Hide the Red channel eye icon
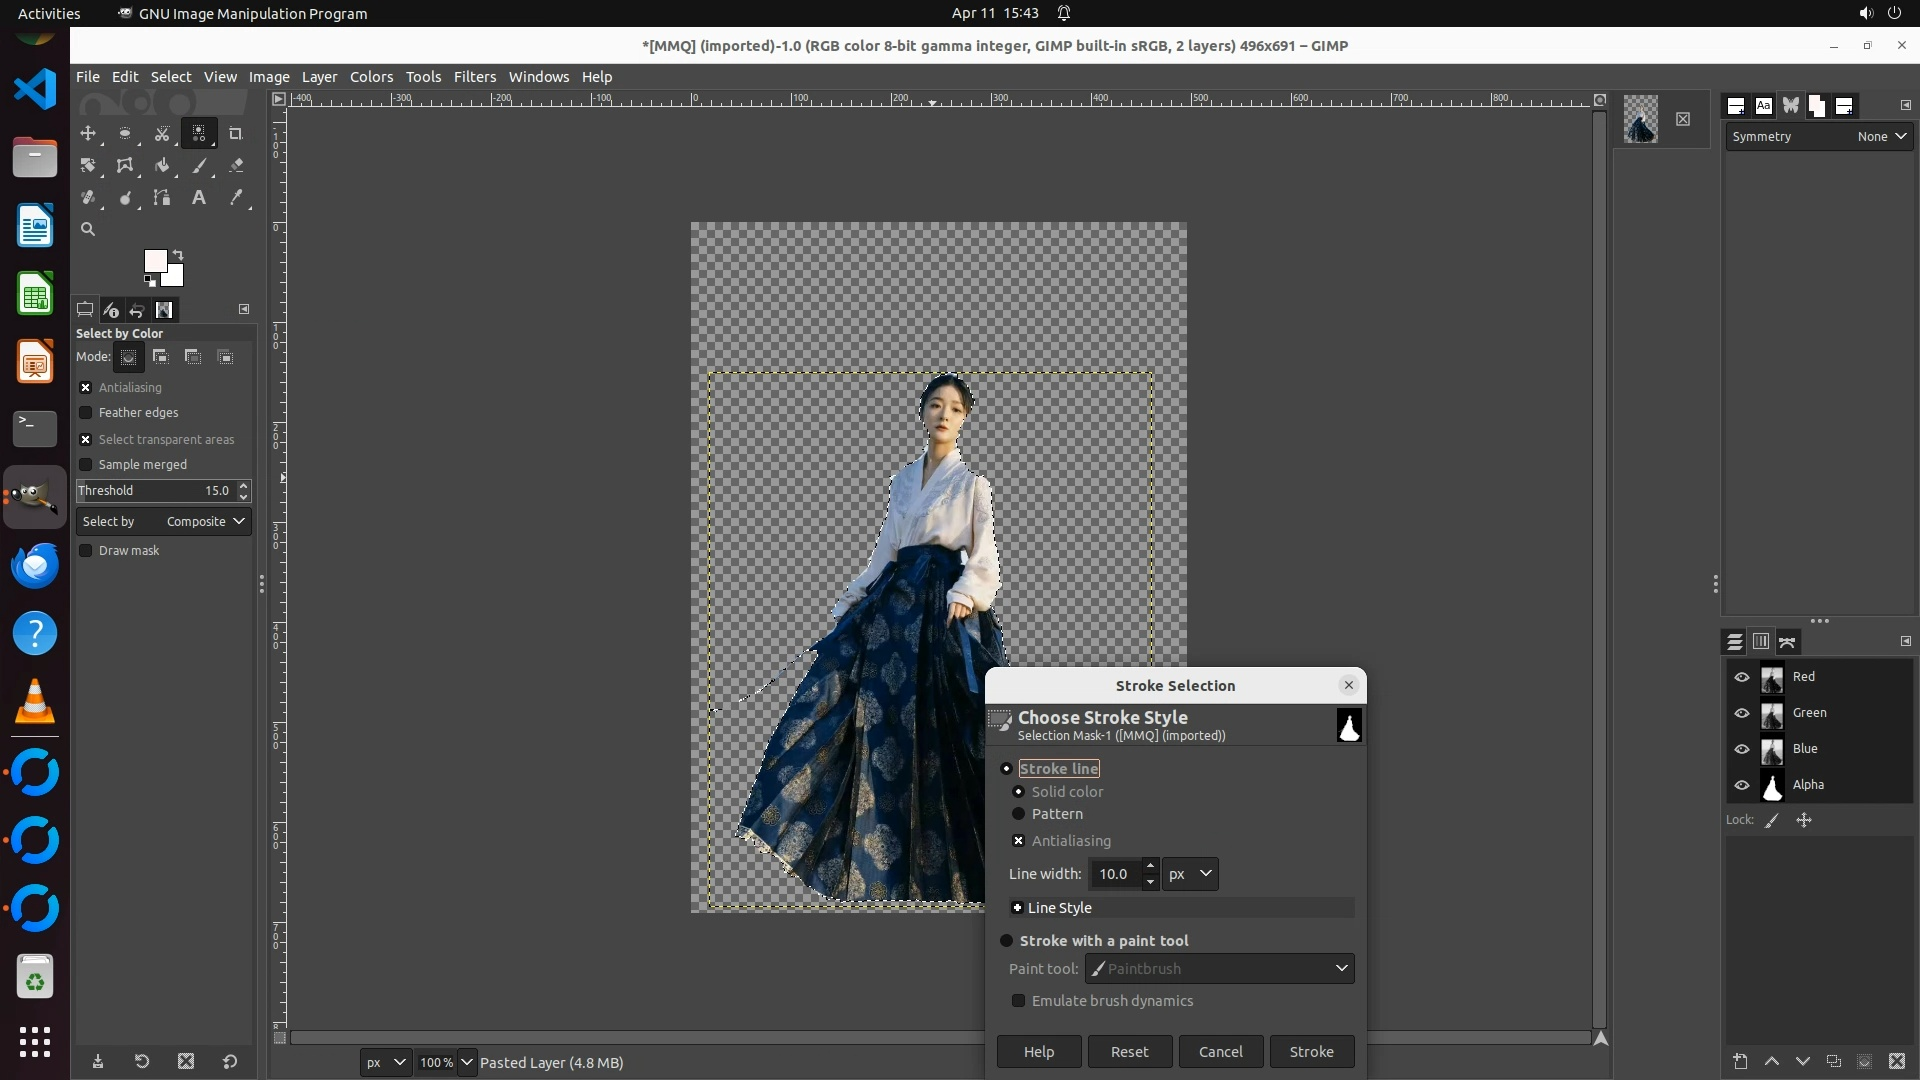Image resolution: width=1920 pixels, height=1080 pixels. [x=1742, y=677]
